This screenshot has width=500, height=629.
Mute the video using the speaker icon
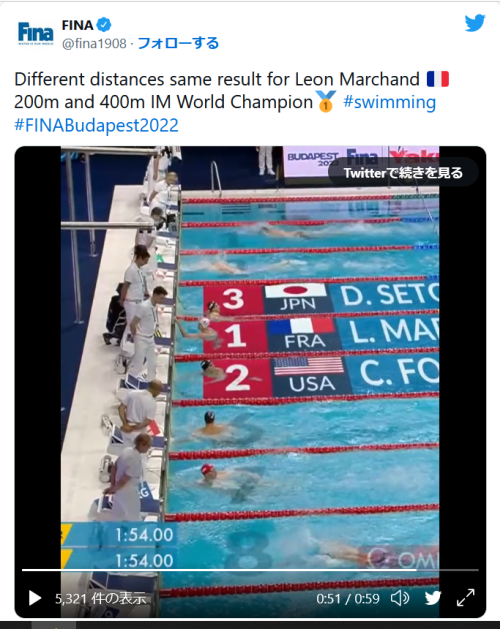pyautogui.click(x=400, y=598)
